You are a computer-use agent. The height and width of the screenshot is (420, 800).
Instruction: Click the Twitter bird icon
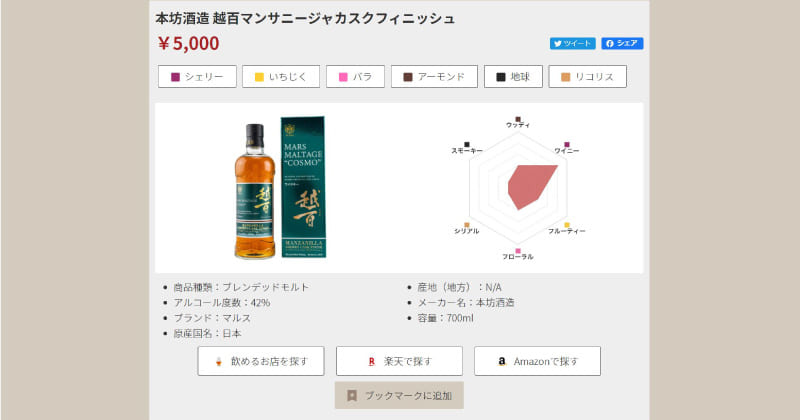tap(558, 44)
